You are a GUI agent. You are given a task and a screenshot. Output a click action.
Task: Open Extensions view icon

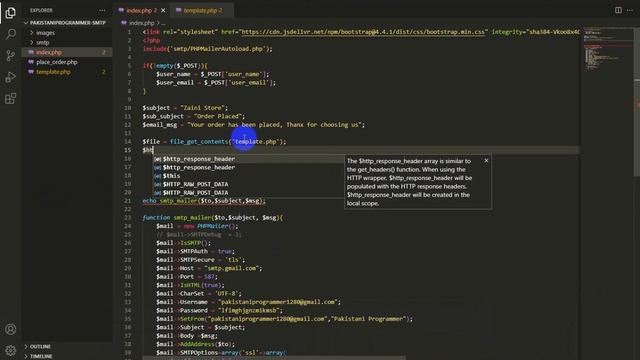click(11, 98)
